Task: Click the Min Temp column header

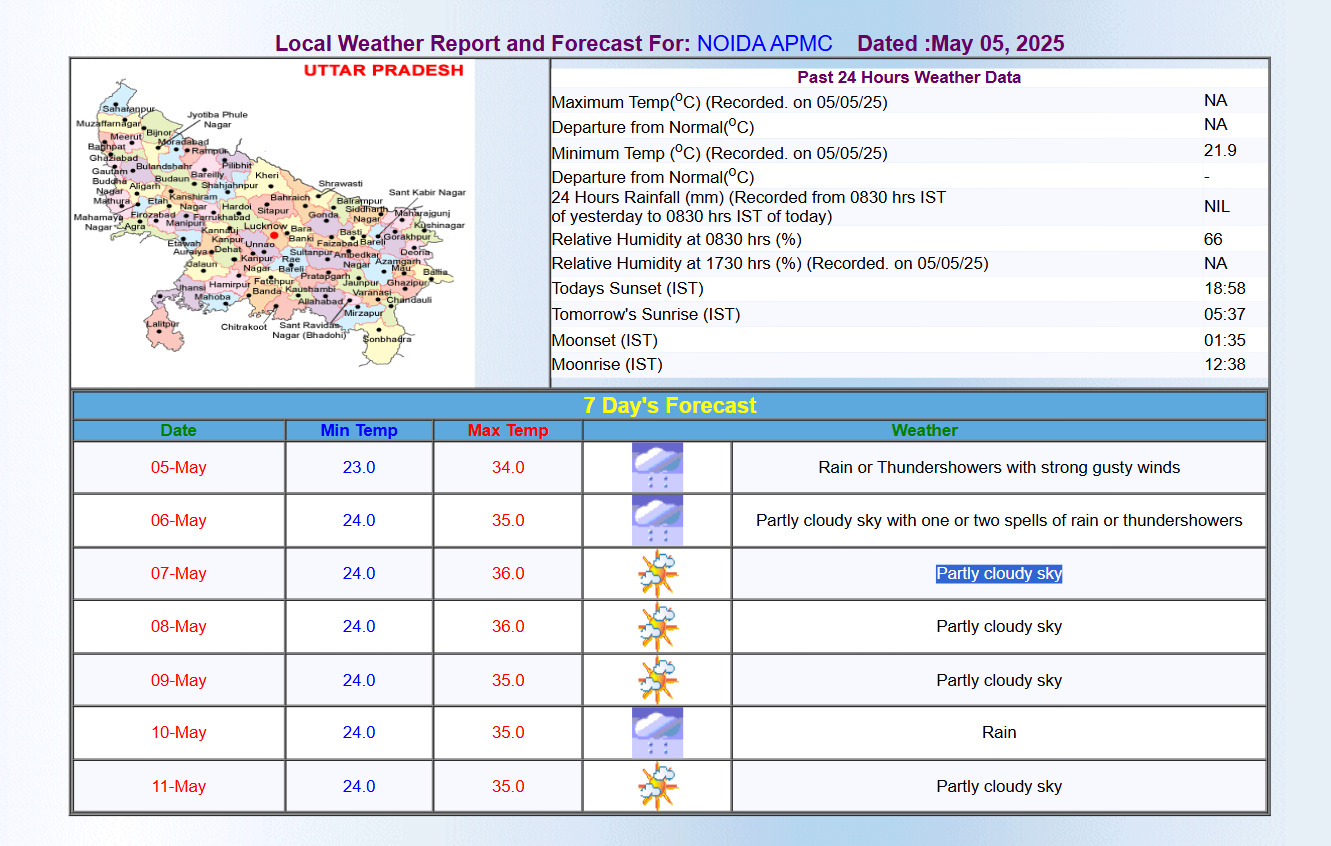Action: [x=359, y=431]
